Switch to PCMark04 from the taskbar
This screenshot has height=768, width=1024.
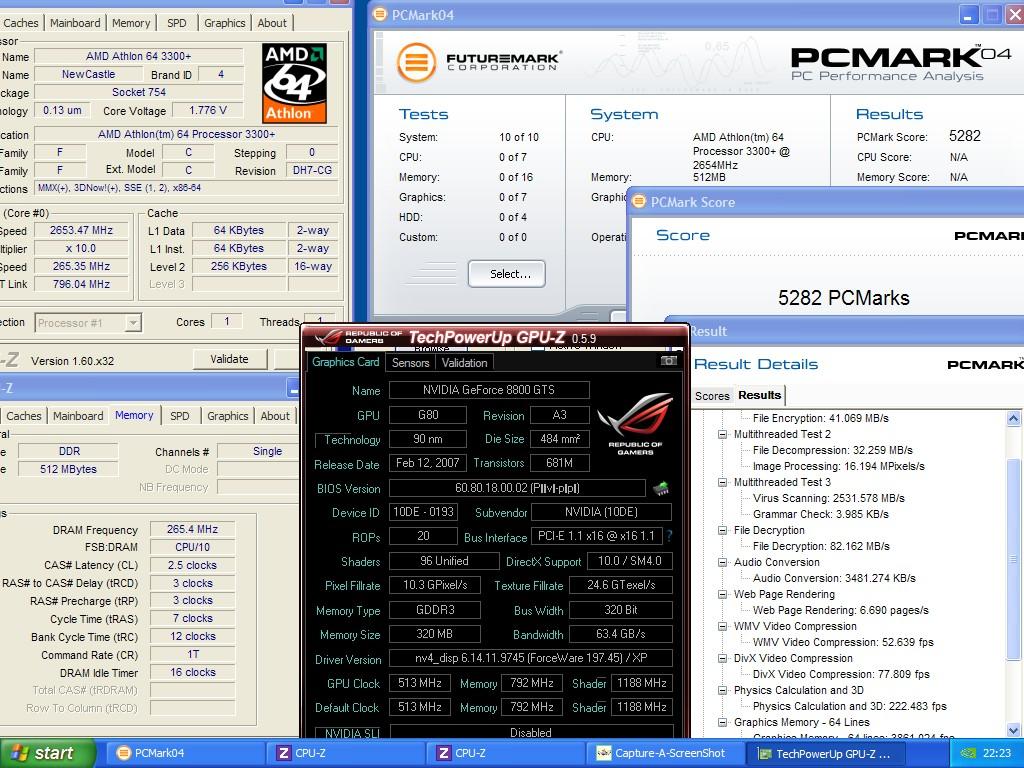click(184, 753)
